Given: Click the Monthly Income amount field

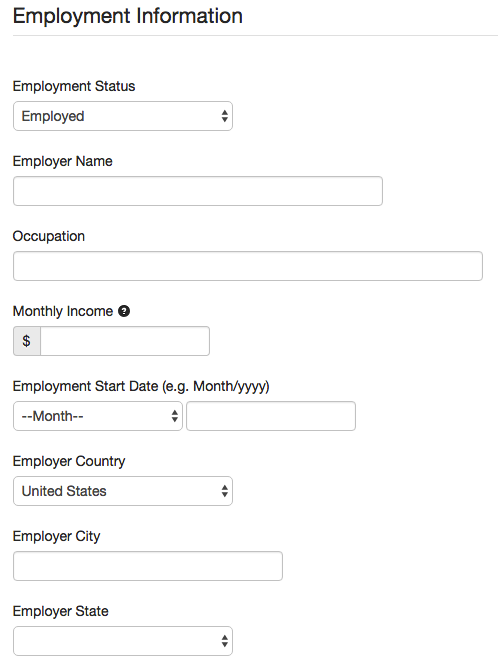Looking at the screenshot, I should point(125,341).
